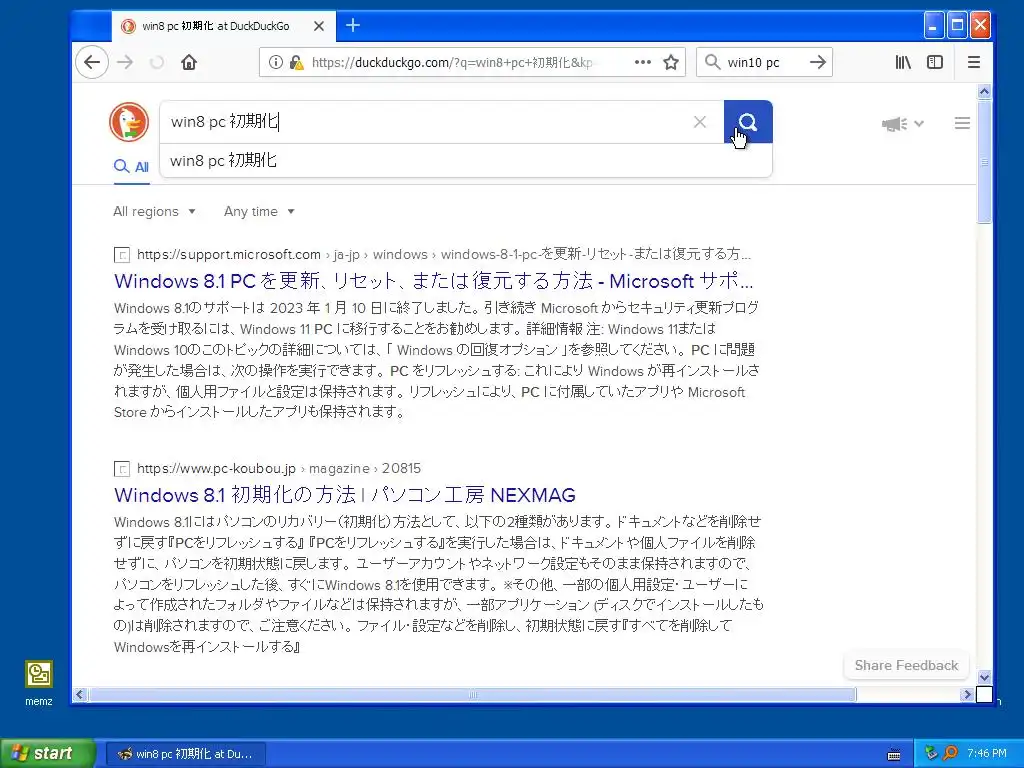Open the page actions three-dot menu
The width and height of the screenshot is (1024, 768).
[x=643, y=63]
